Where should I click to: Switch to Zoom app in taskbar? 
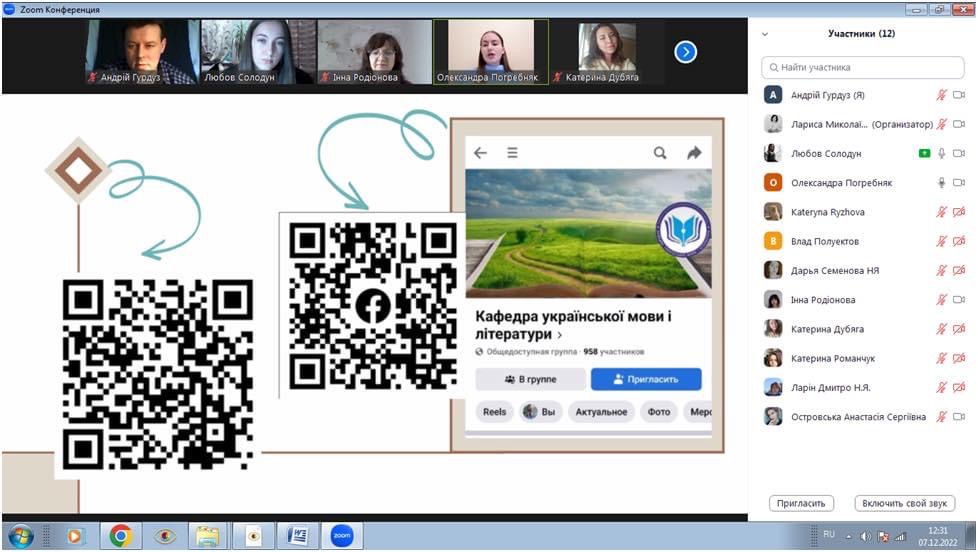(342, 536)
